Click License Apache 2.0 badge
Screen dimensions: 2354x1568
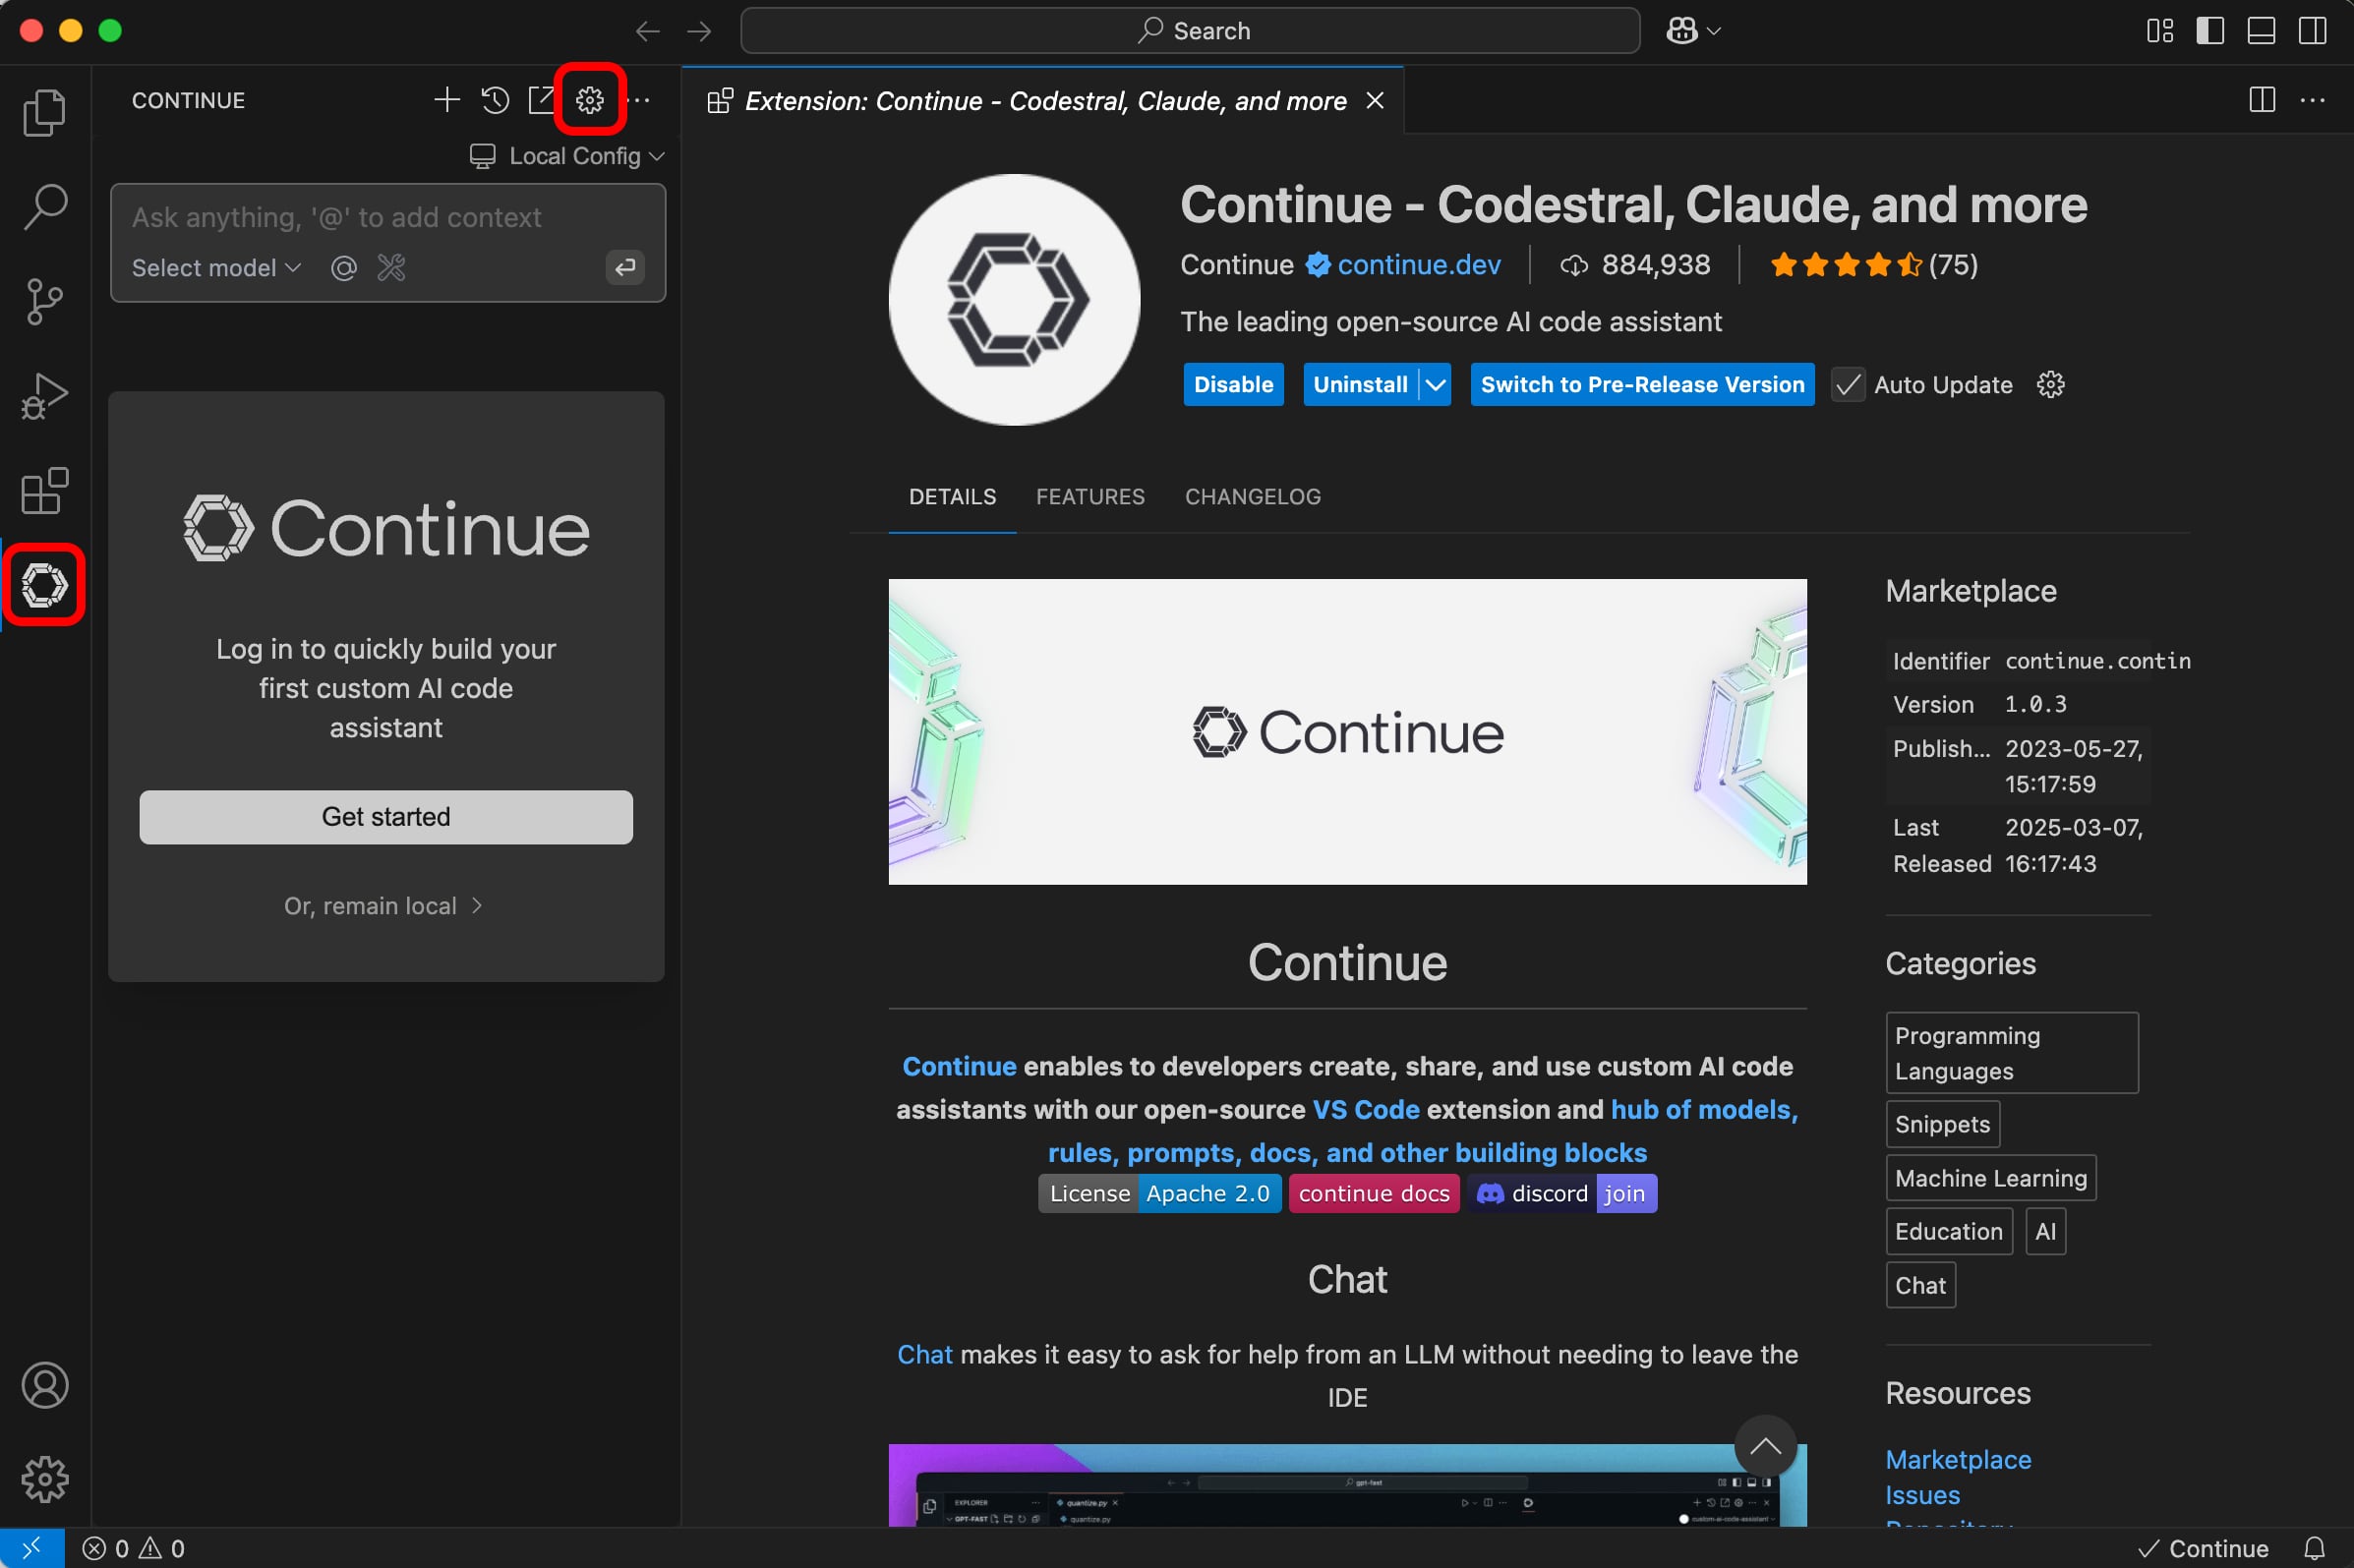(1159, 1193)
